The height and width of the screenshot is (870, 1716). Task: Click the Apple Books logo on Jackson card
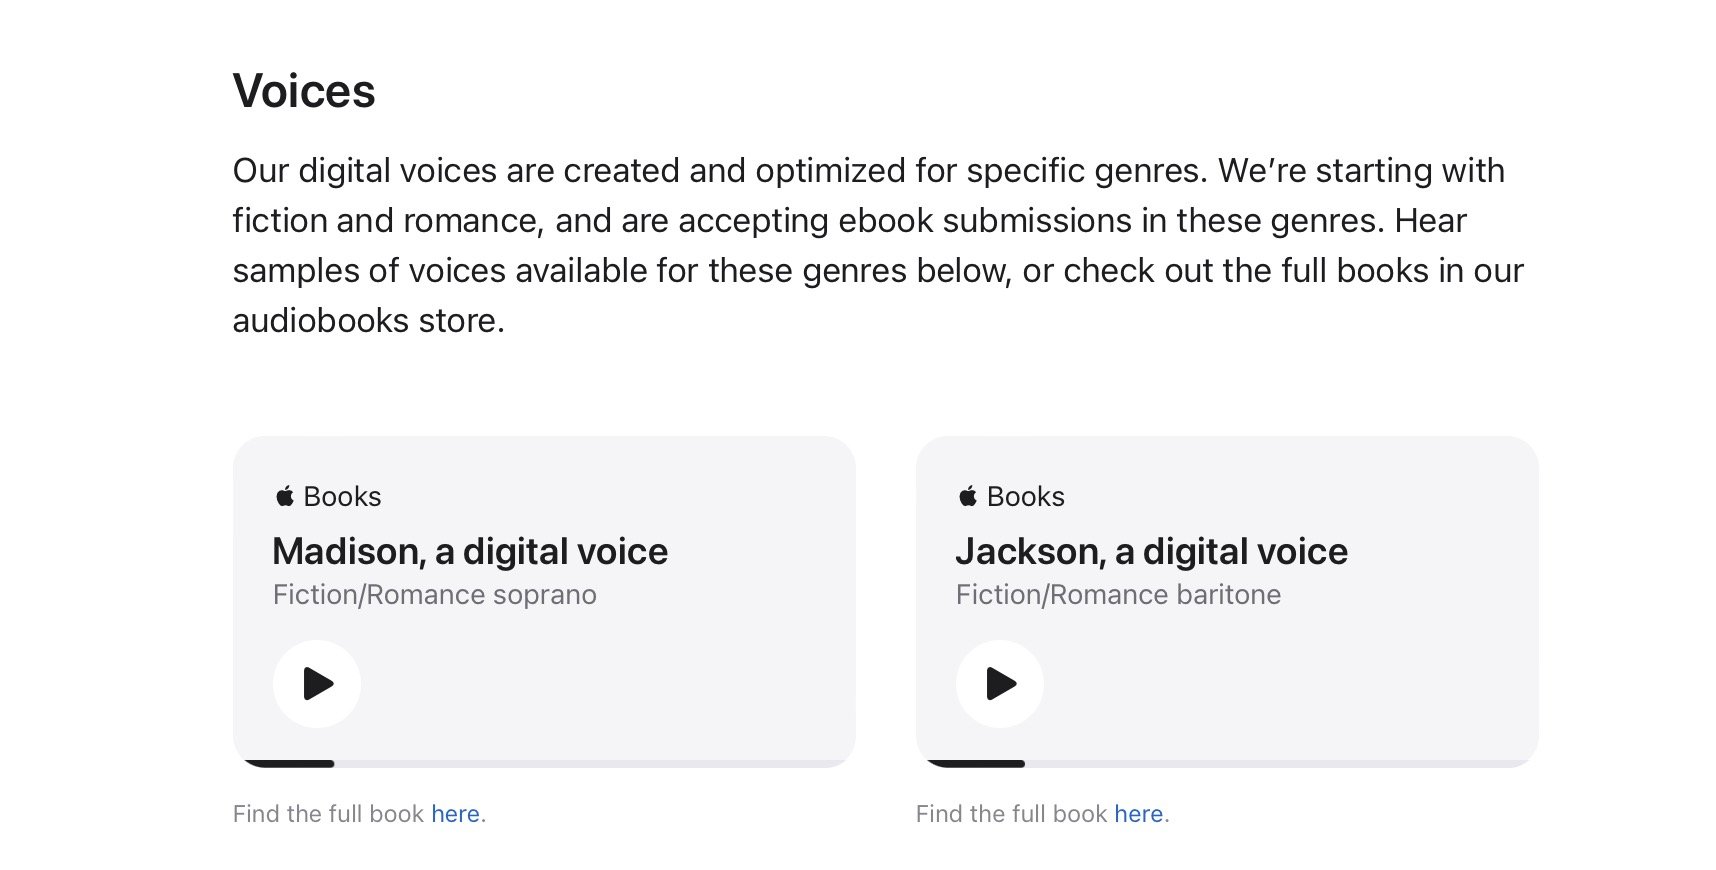pyautogui.click(x=968, y=496)
